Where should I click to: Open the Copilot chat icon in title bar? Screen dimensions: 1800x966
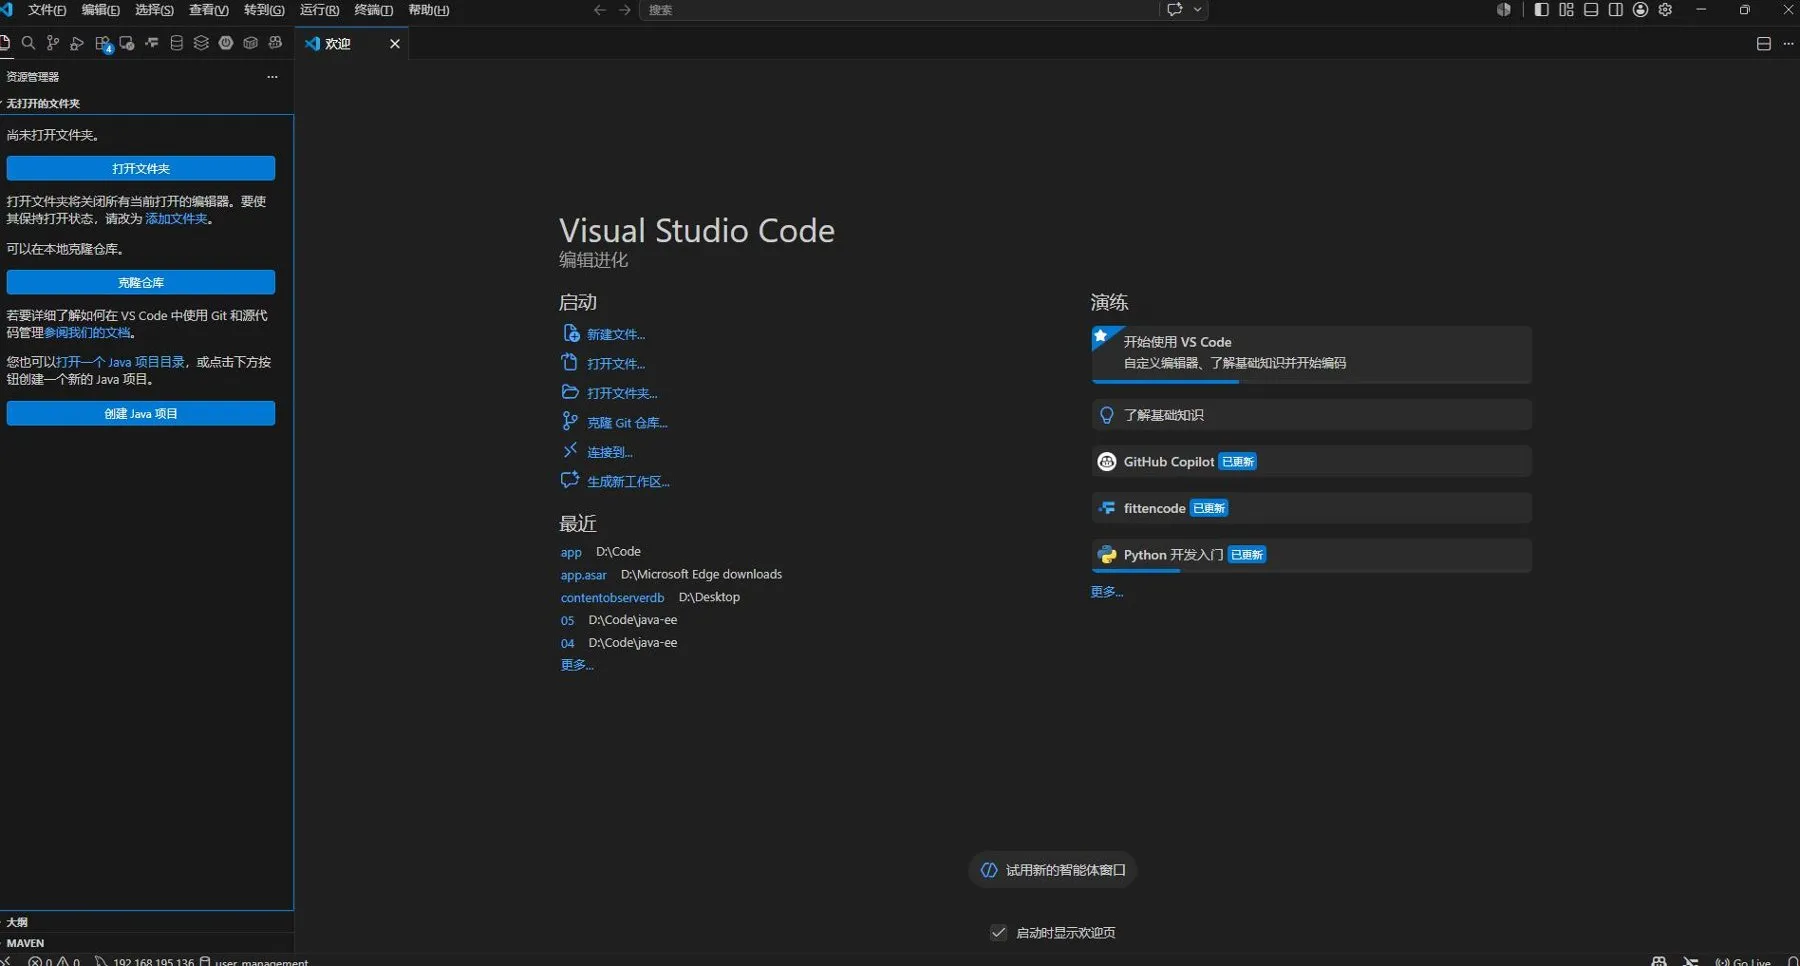coord(1175,10)
